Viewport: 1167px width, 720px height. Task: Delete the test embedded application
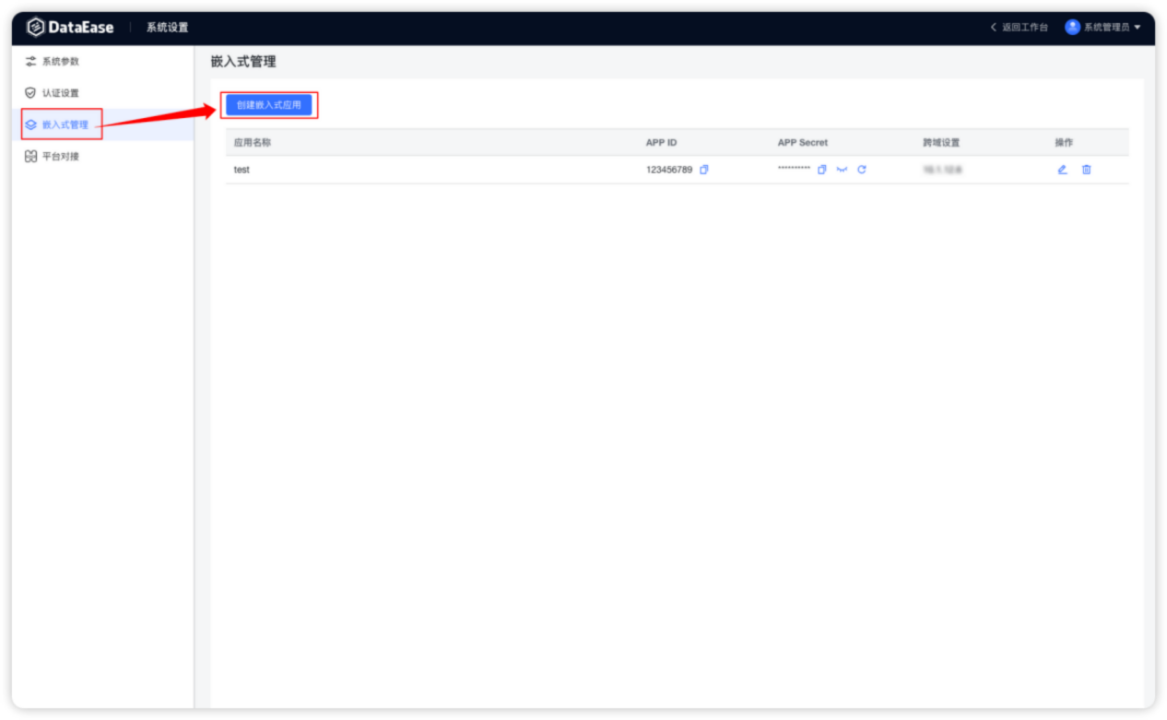pos(1086,170)
